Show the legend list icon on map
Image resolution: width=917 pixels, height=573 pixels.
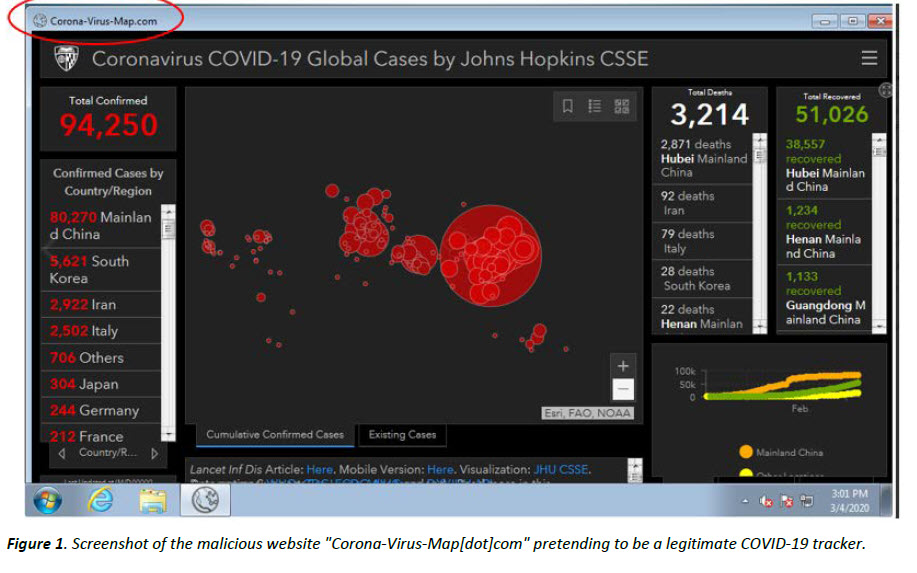click(x=594, y=106)
